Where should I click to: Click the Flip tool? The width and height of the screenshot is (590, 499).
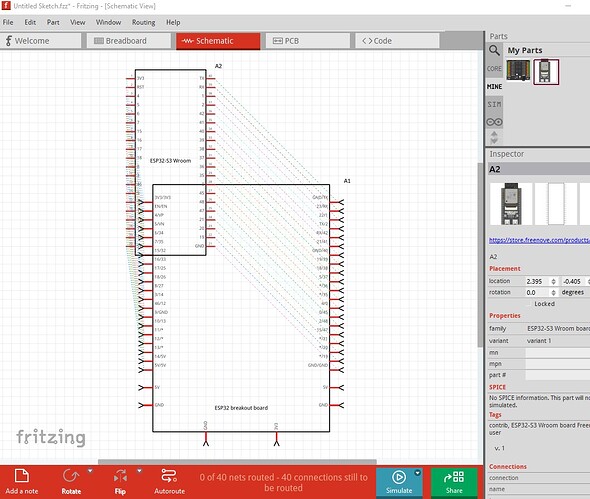(x=120, y=482)
